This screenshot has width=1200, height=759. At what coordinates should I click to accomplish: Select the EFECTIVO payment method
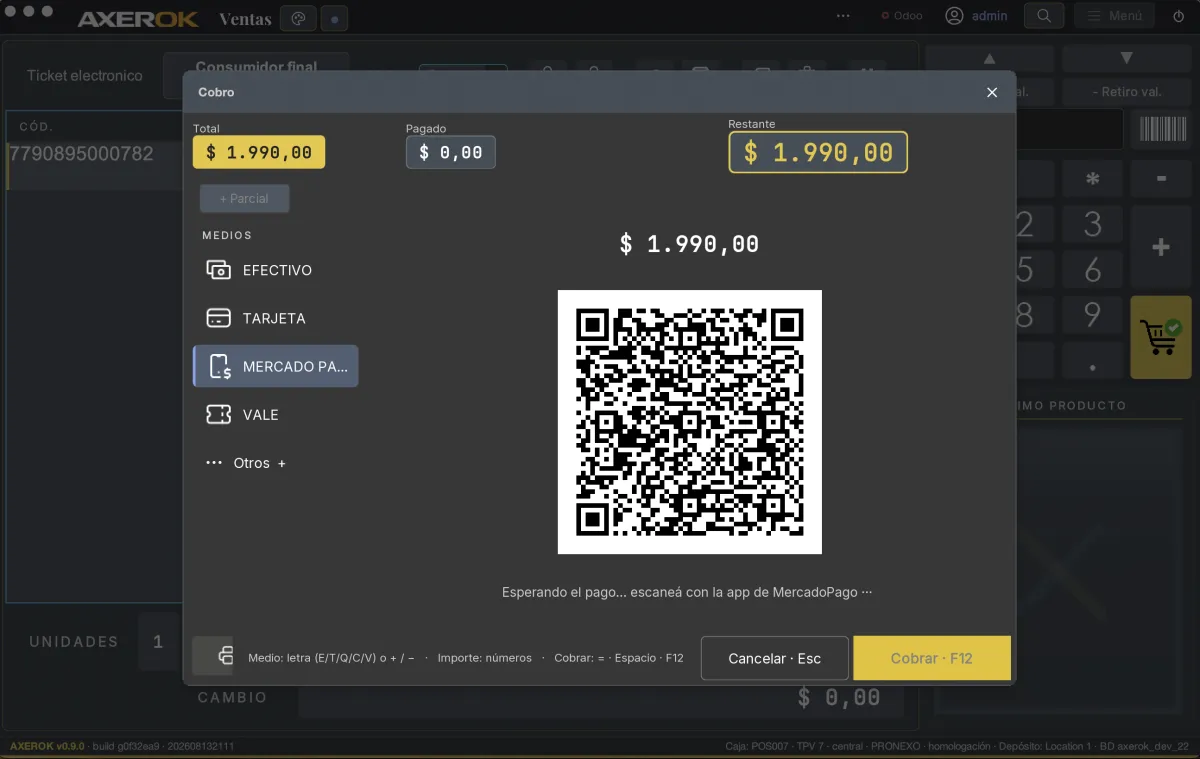pos(275,270)
